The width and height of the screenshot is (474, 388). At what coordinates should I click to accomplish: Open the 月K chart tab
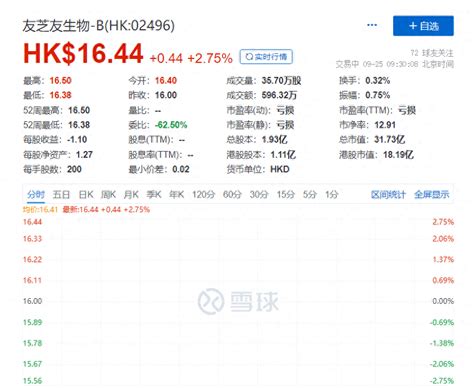(x=131, y=194)
